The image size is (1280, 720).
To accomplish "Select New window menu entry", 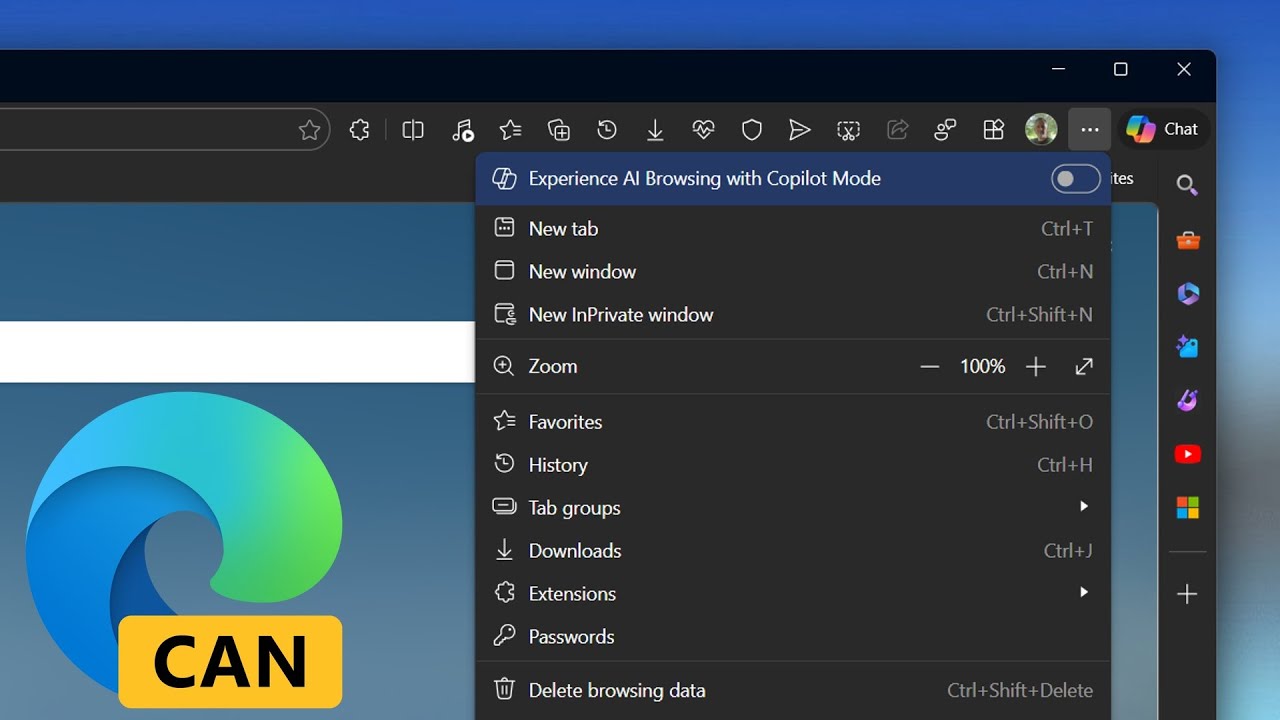I will point(793,272).
